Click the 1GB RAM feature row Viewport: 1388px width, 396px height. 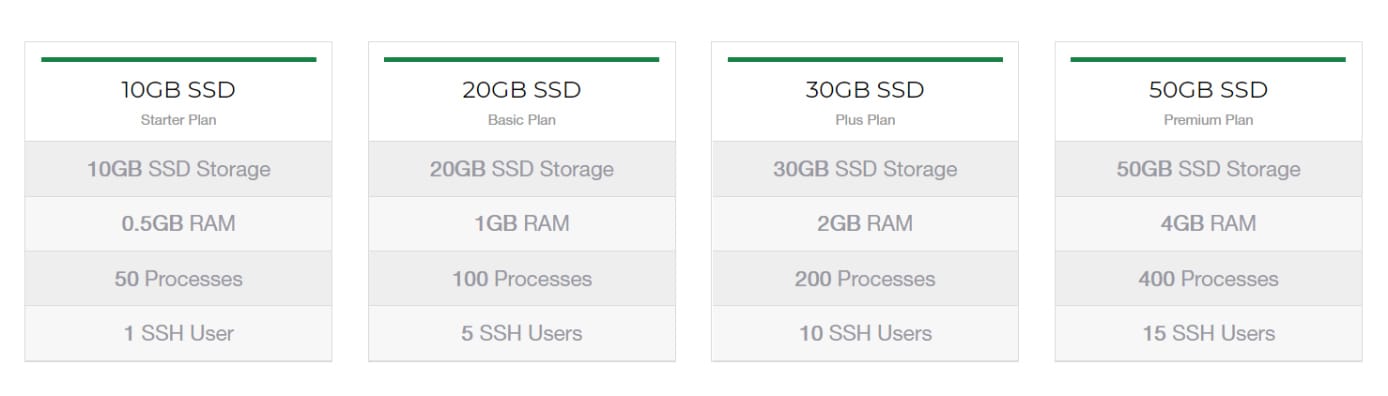[521, 224]
